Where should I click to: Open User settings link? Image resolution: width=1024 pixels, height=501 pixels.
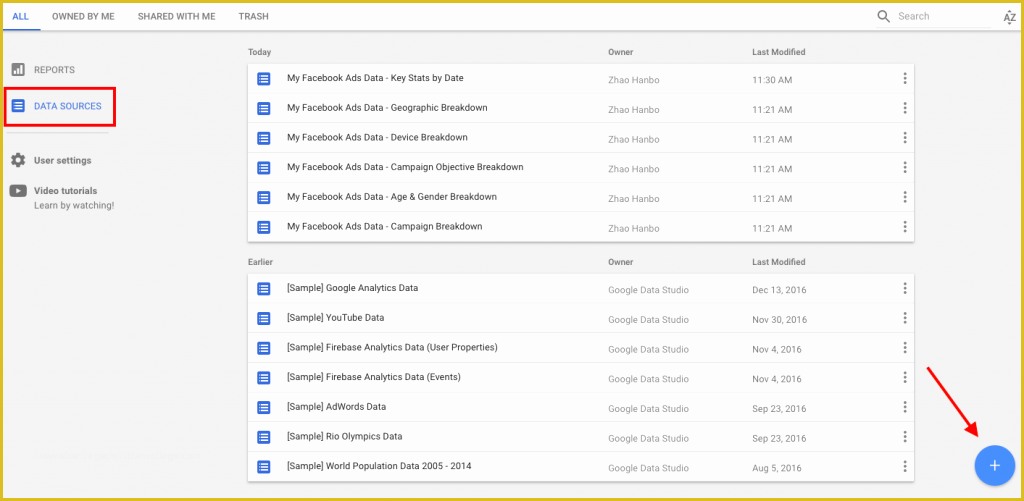pyautogui.click(x=63, y=160)
